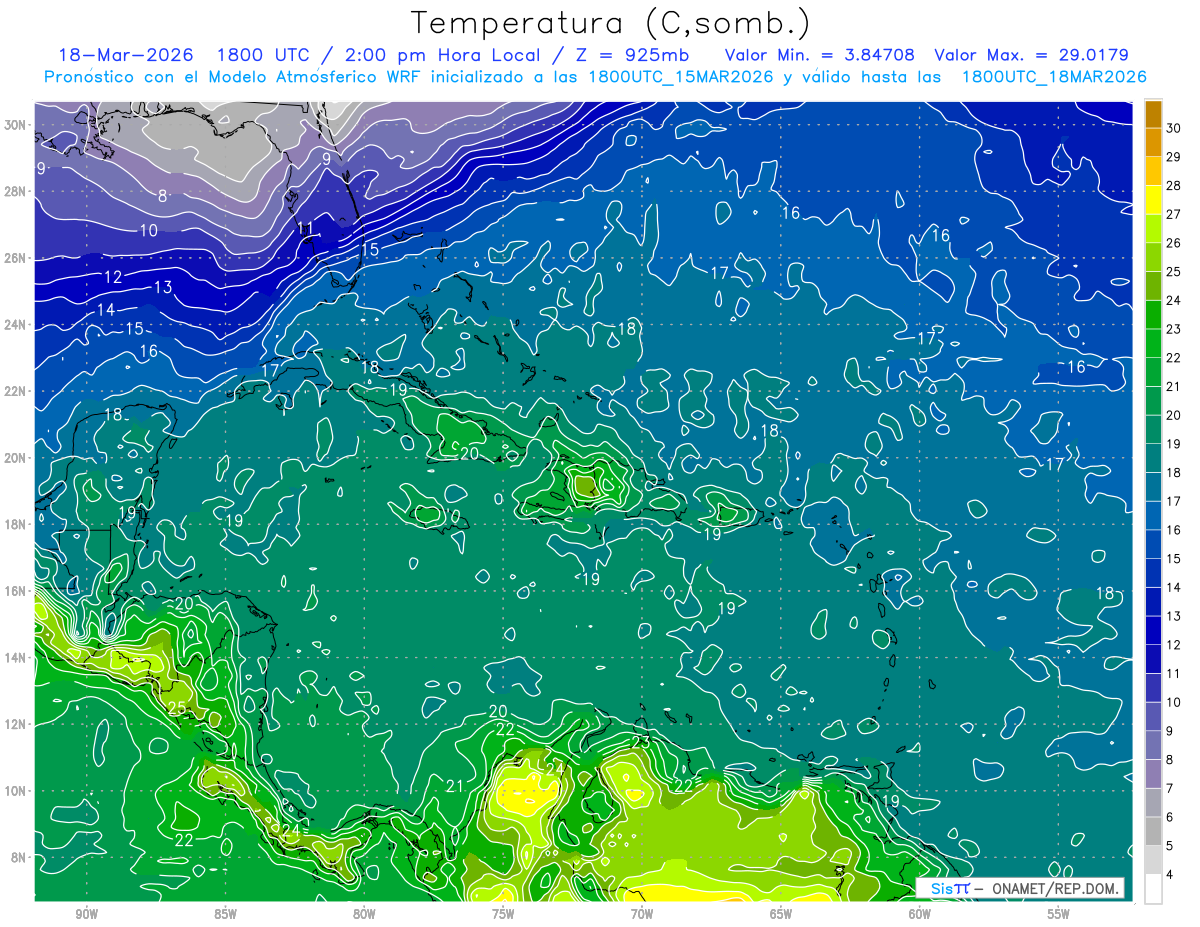Click latitude axis label "18N"
Viewport: 1200px width, 927px height.
click(15, 524)
